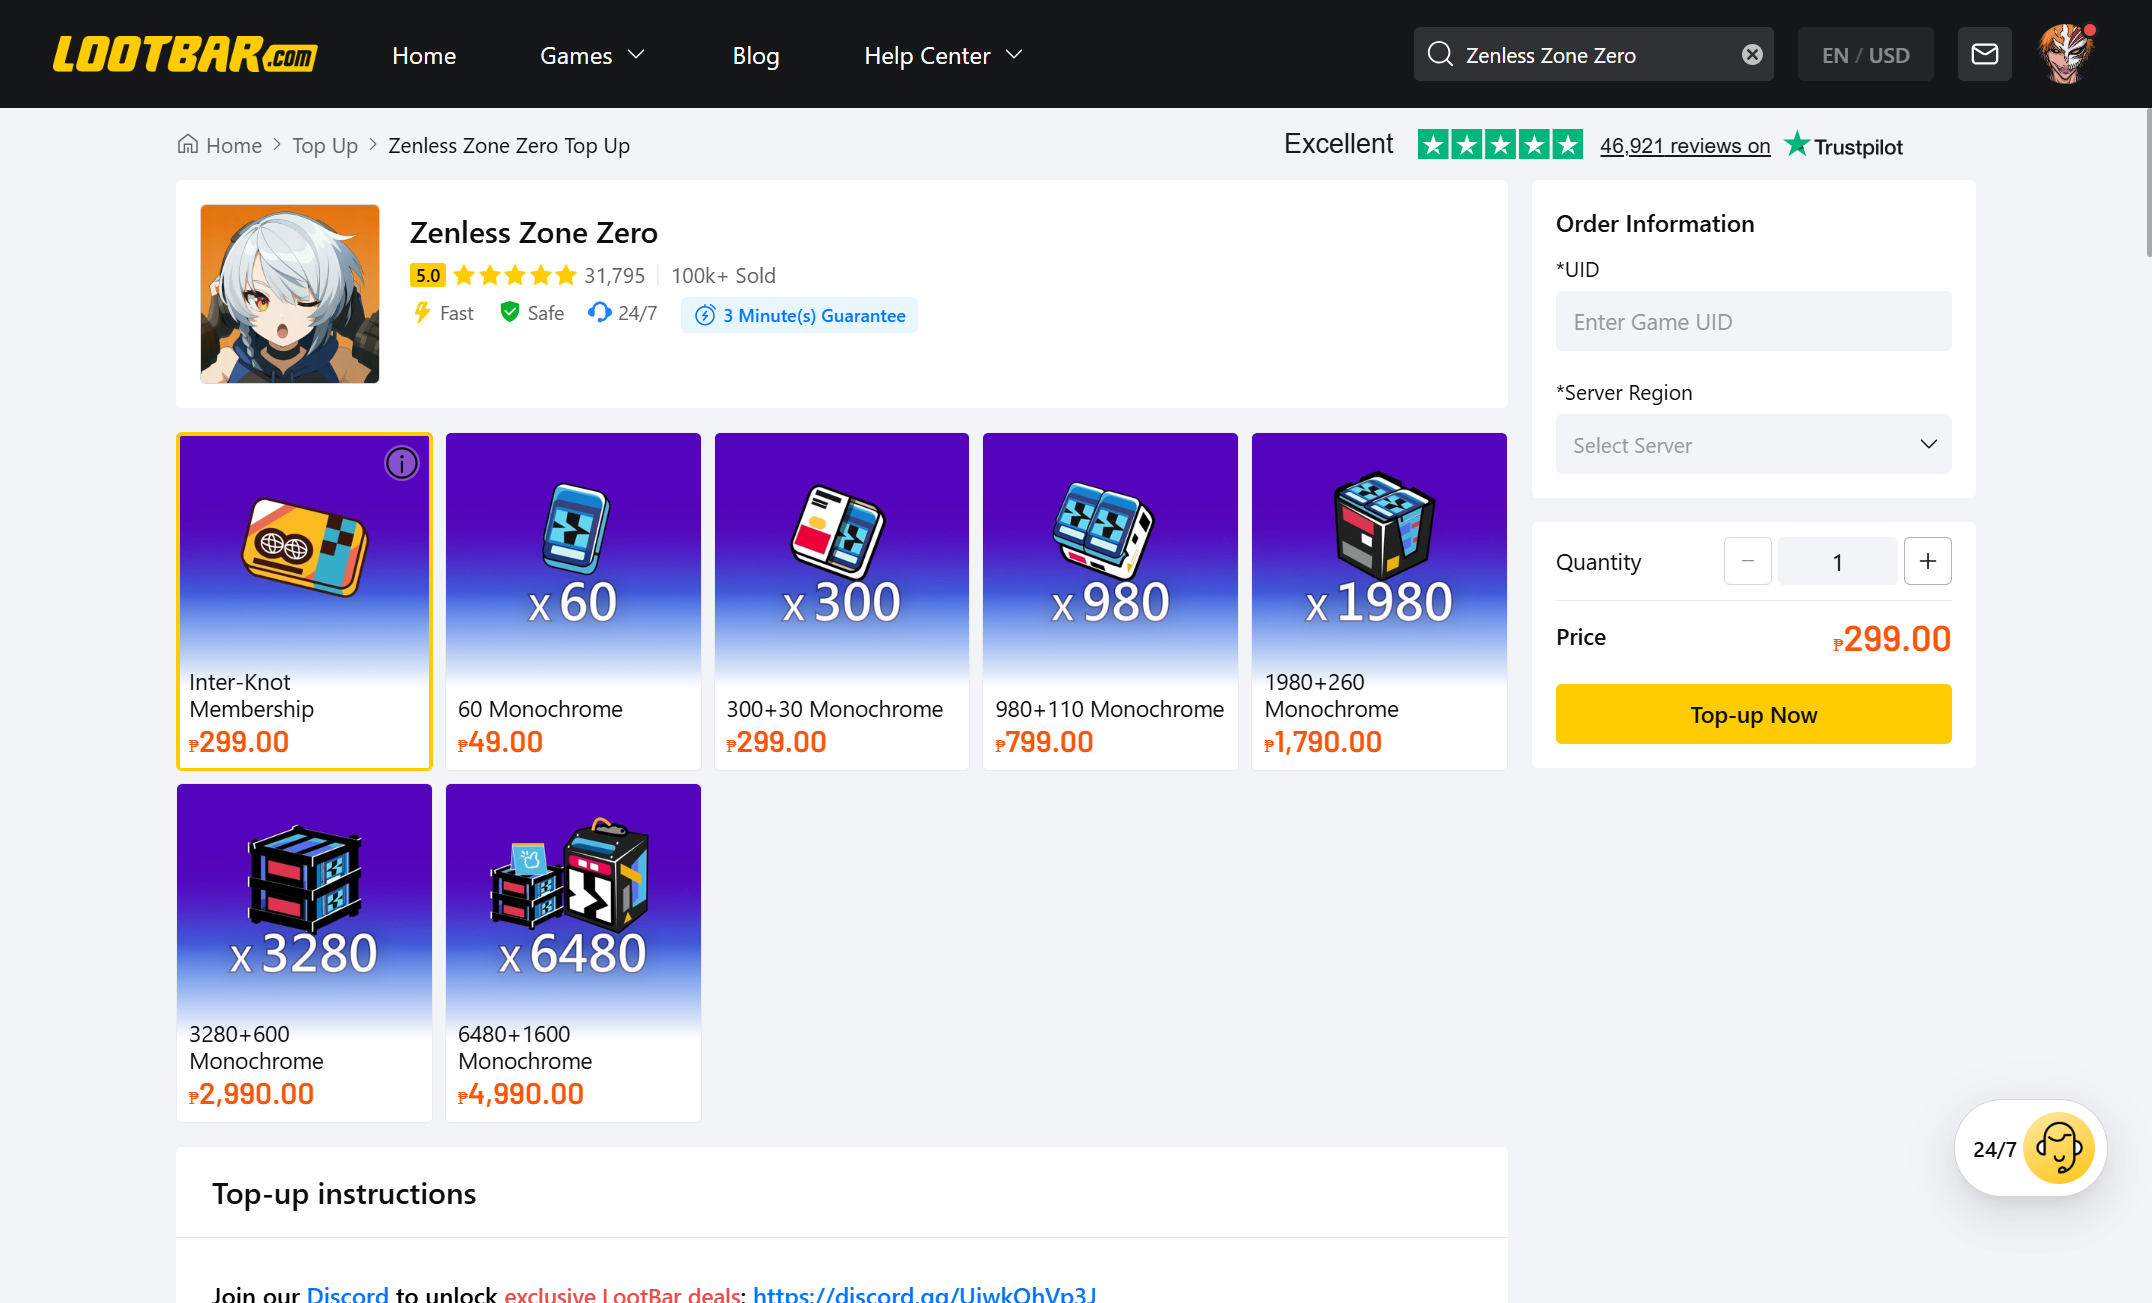Image resolution: width=2152 pixels, height=1303 pixels.
Task: Select the 60 Monochrome package
Action: 573,601
